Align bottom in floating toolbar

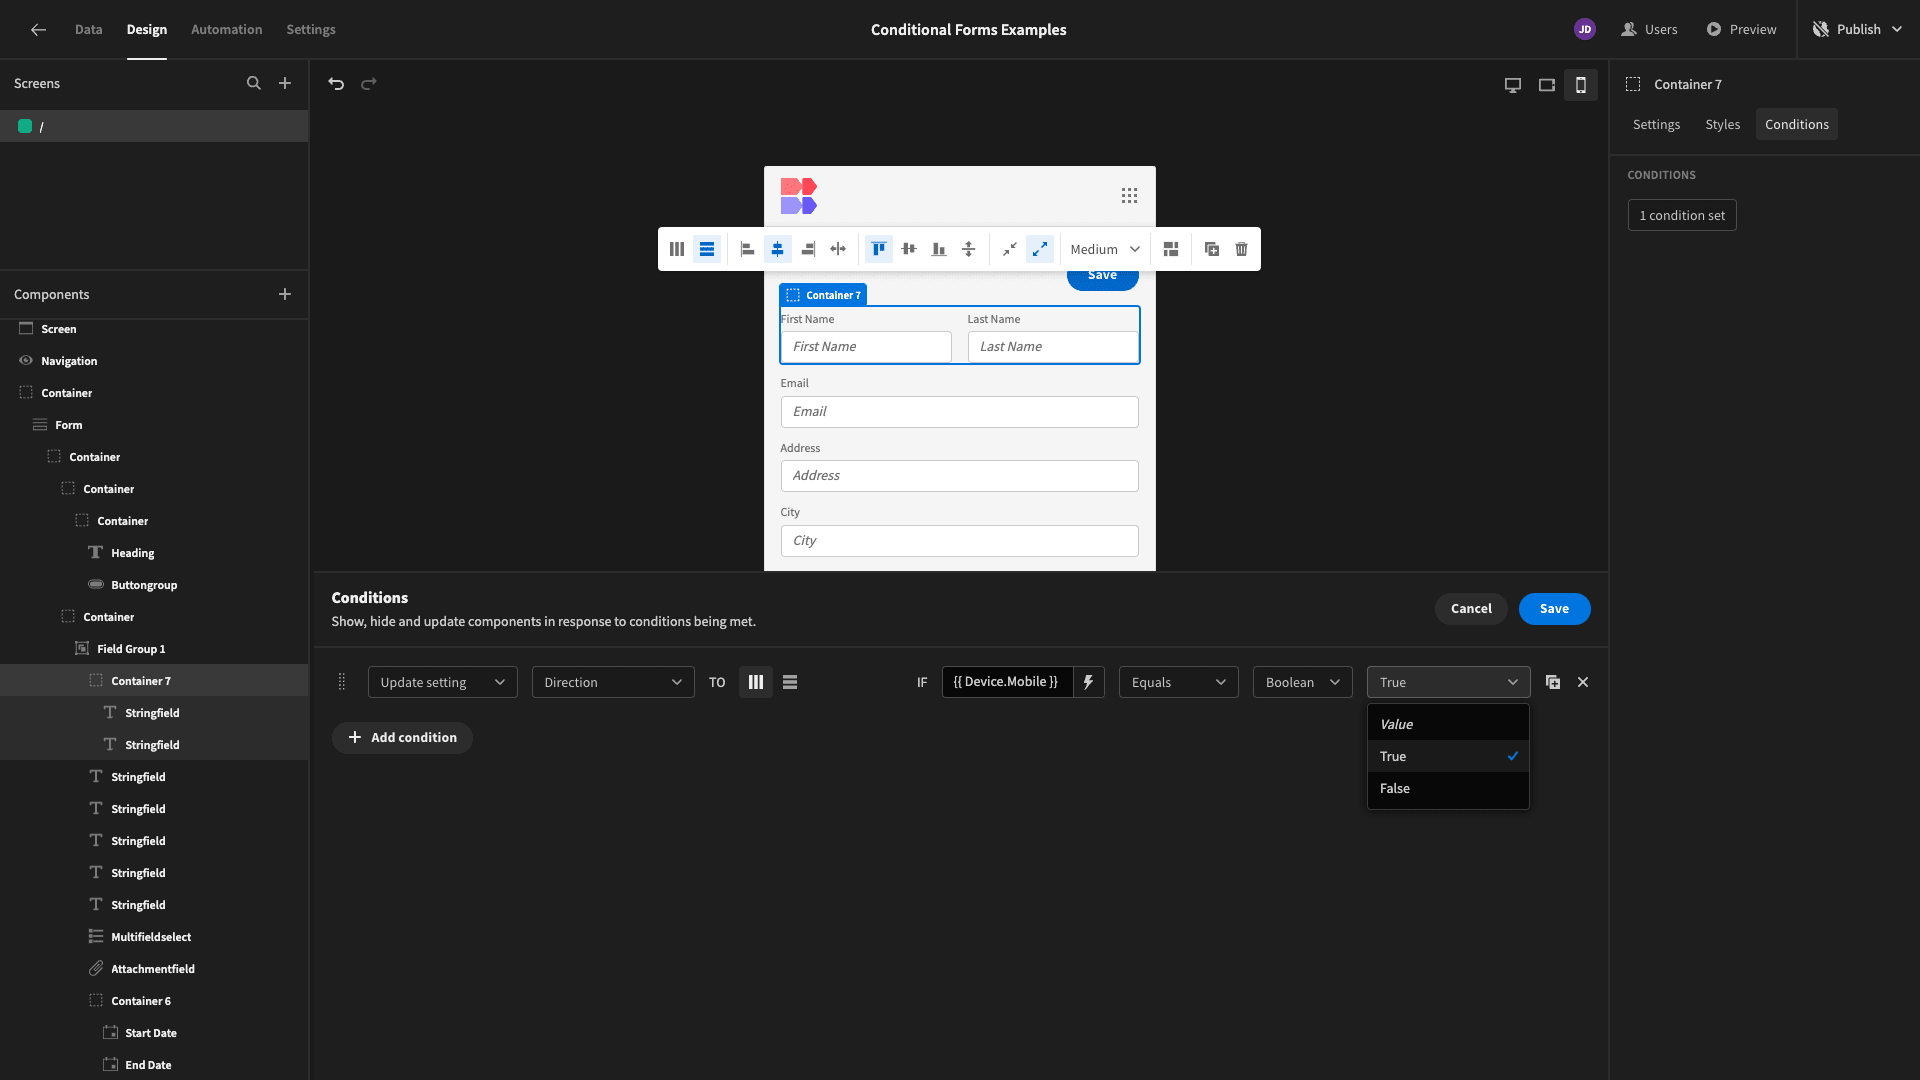point(939,249)
